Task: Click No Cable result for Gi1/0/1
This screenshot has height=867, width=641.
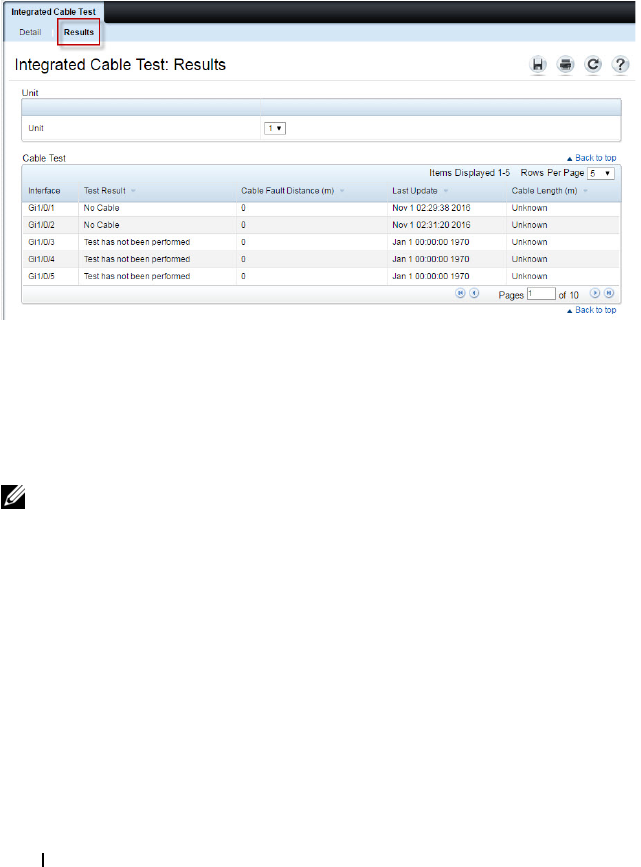Action: [x=101, y=208]
